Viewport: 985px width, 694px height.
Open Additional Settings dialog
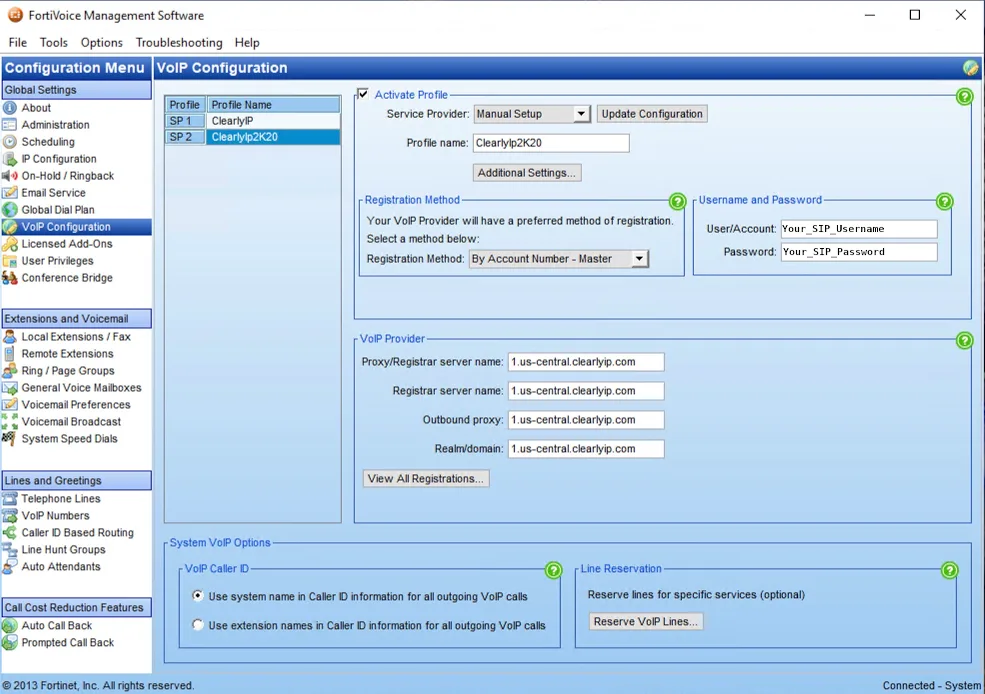click(x=526, y=173)
